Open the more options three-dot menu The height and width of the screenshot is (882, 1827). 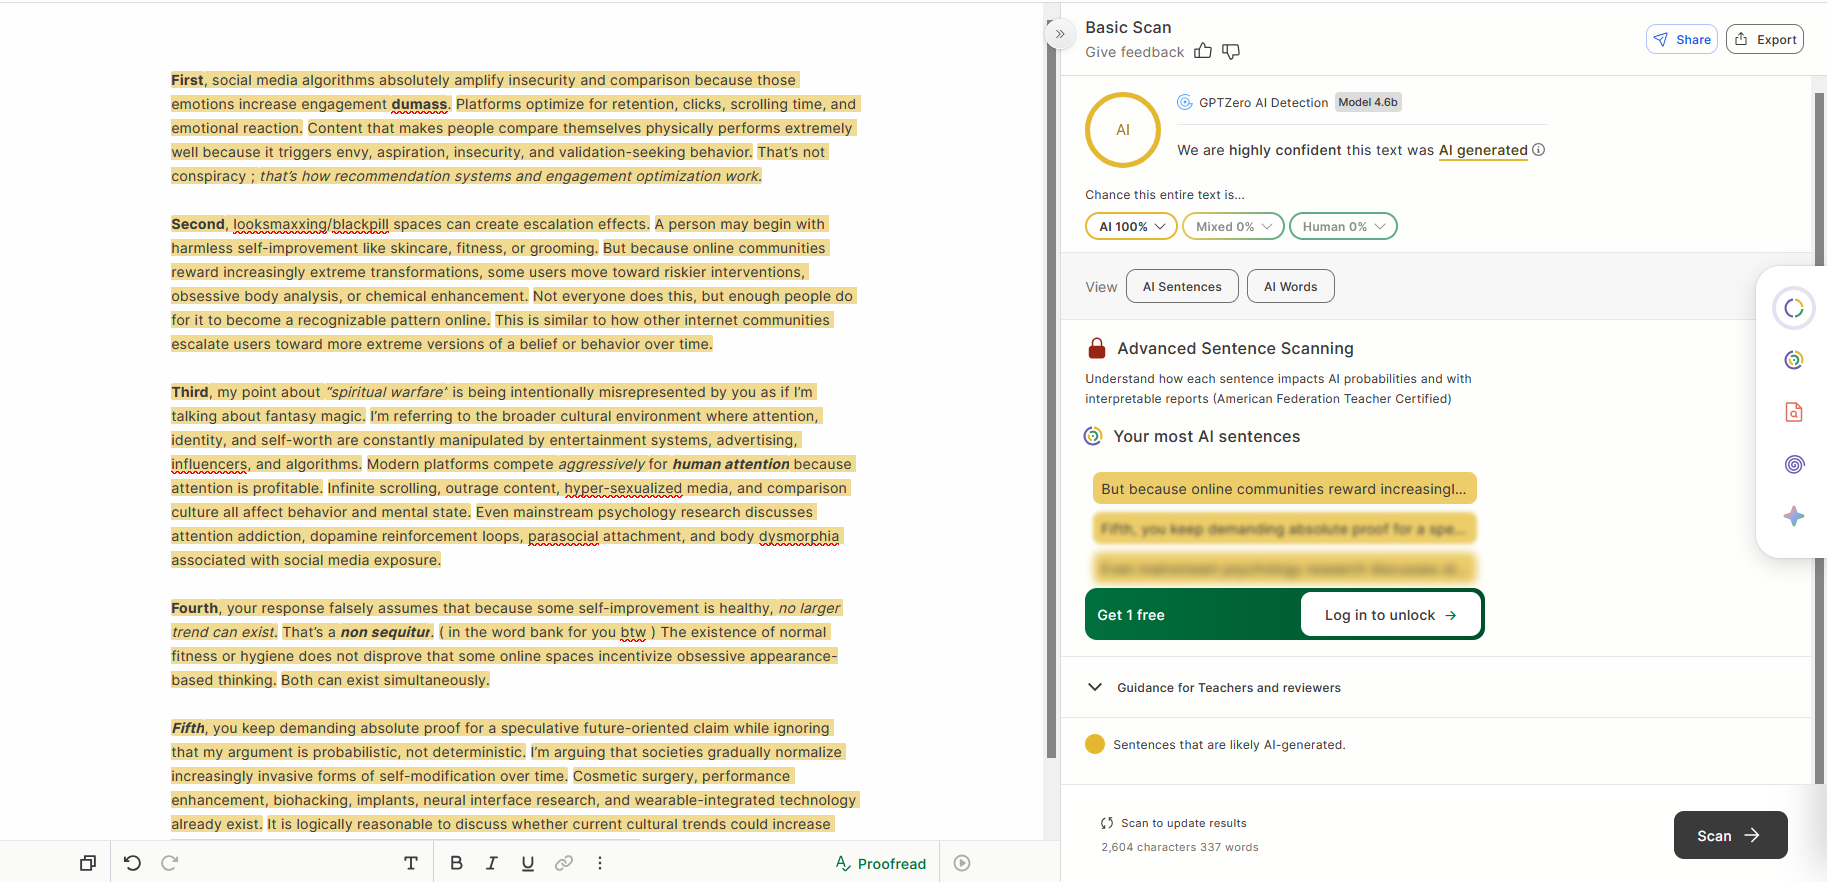(x=600, y=863)
